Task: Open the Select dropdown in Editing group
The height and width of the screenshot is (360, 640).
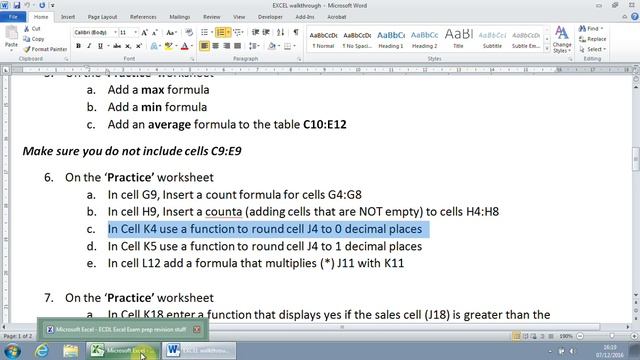Action: pos(592,49)
